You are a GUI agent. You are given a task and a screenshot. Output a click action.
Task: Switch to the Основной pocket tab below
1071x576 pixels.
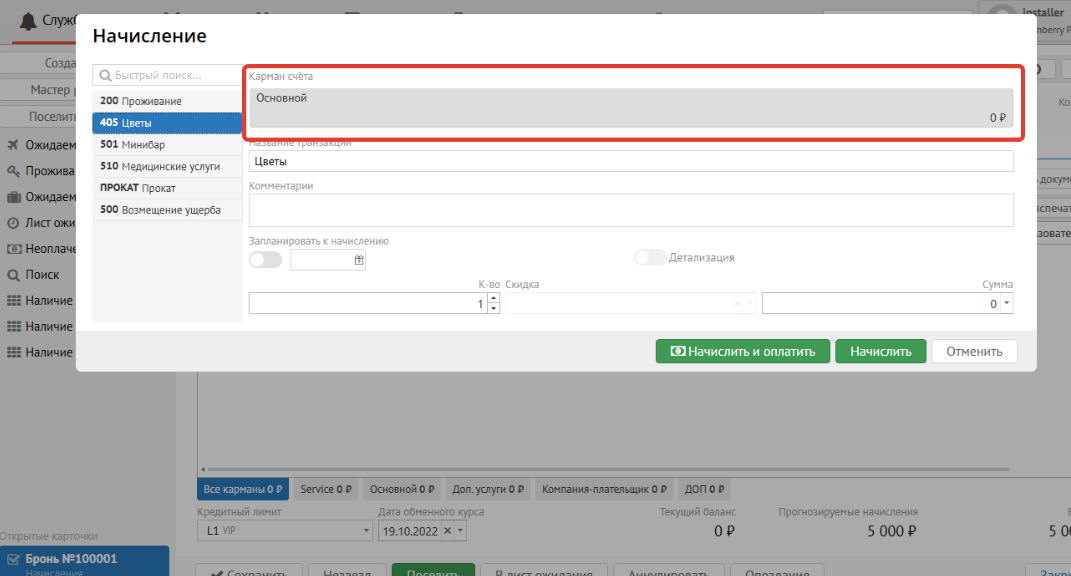coord(402,489)
